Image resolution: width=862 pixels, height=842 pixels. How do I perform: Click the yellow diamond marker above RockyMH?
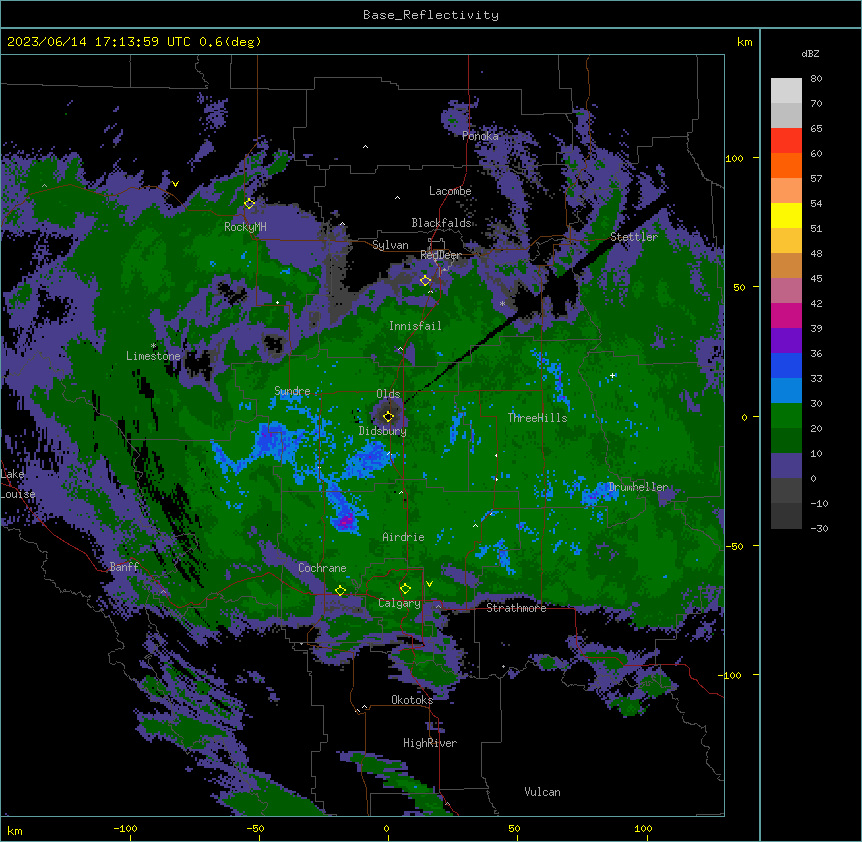point(250,204)
